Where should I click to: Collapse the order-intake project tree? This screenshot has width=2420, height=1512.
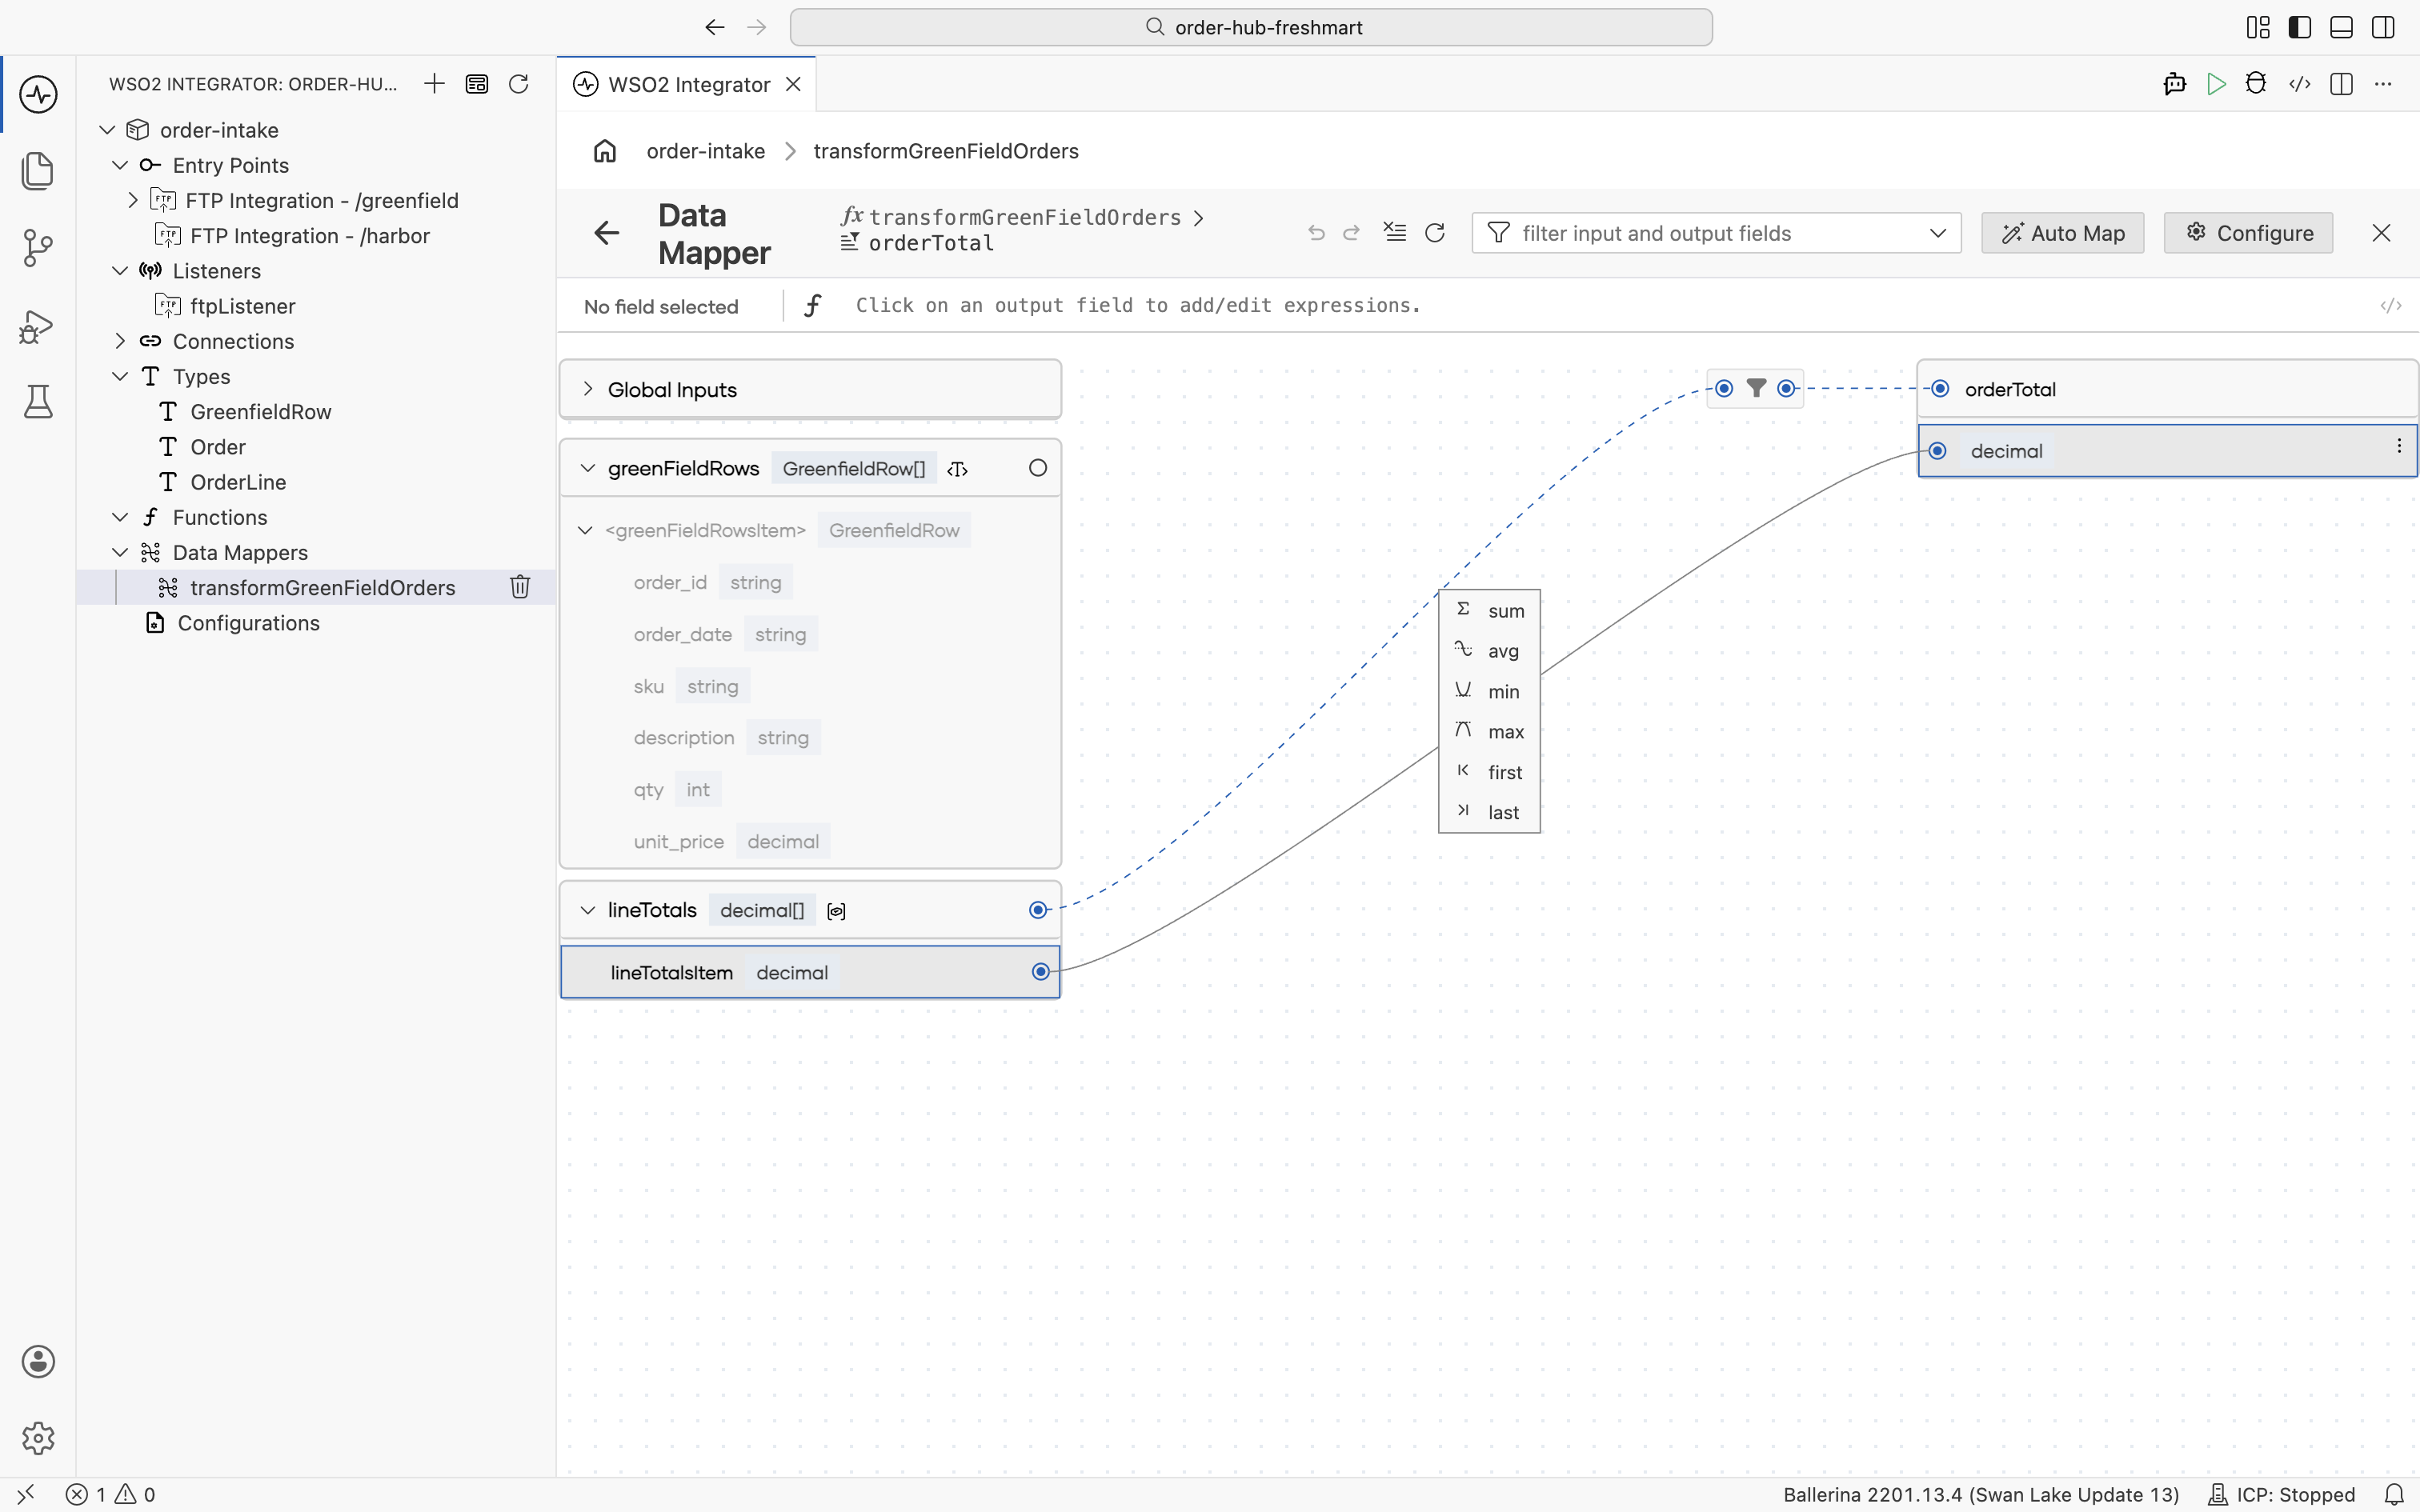coord(107,130)
